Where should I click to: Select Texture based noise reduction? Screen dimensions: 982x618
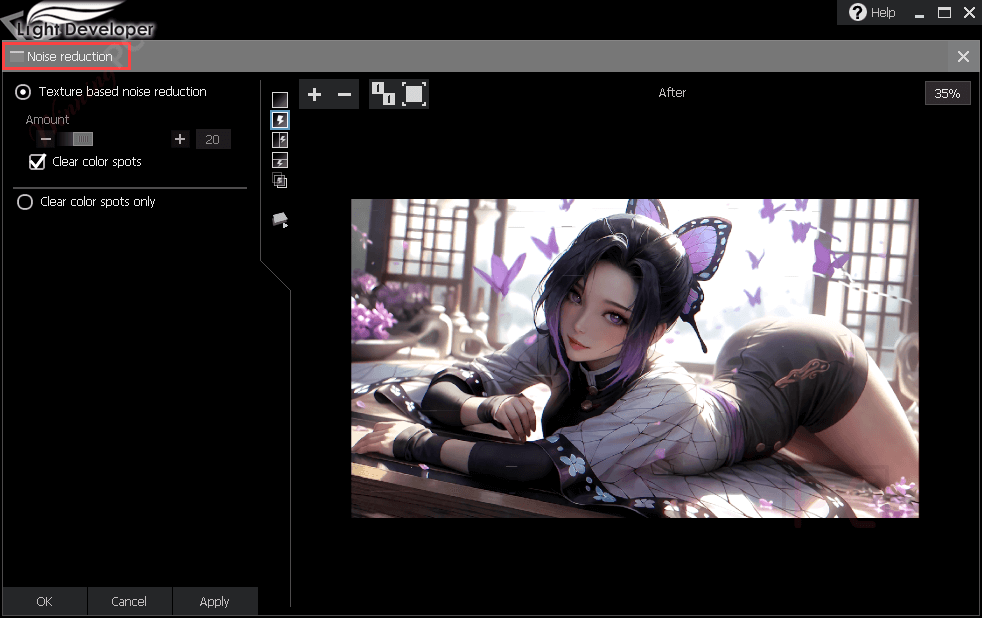[23, 92]
